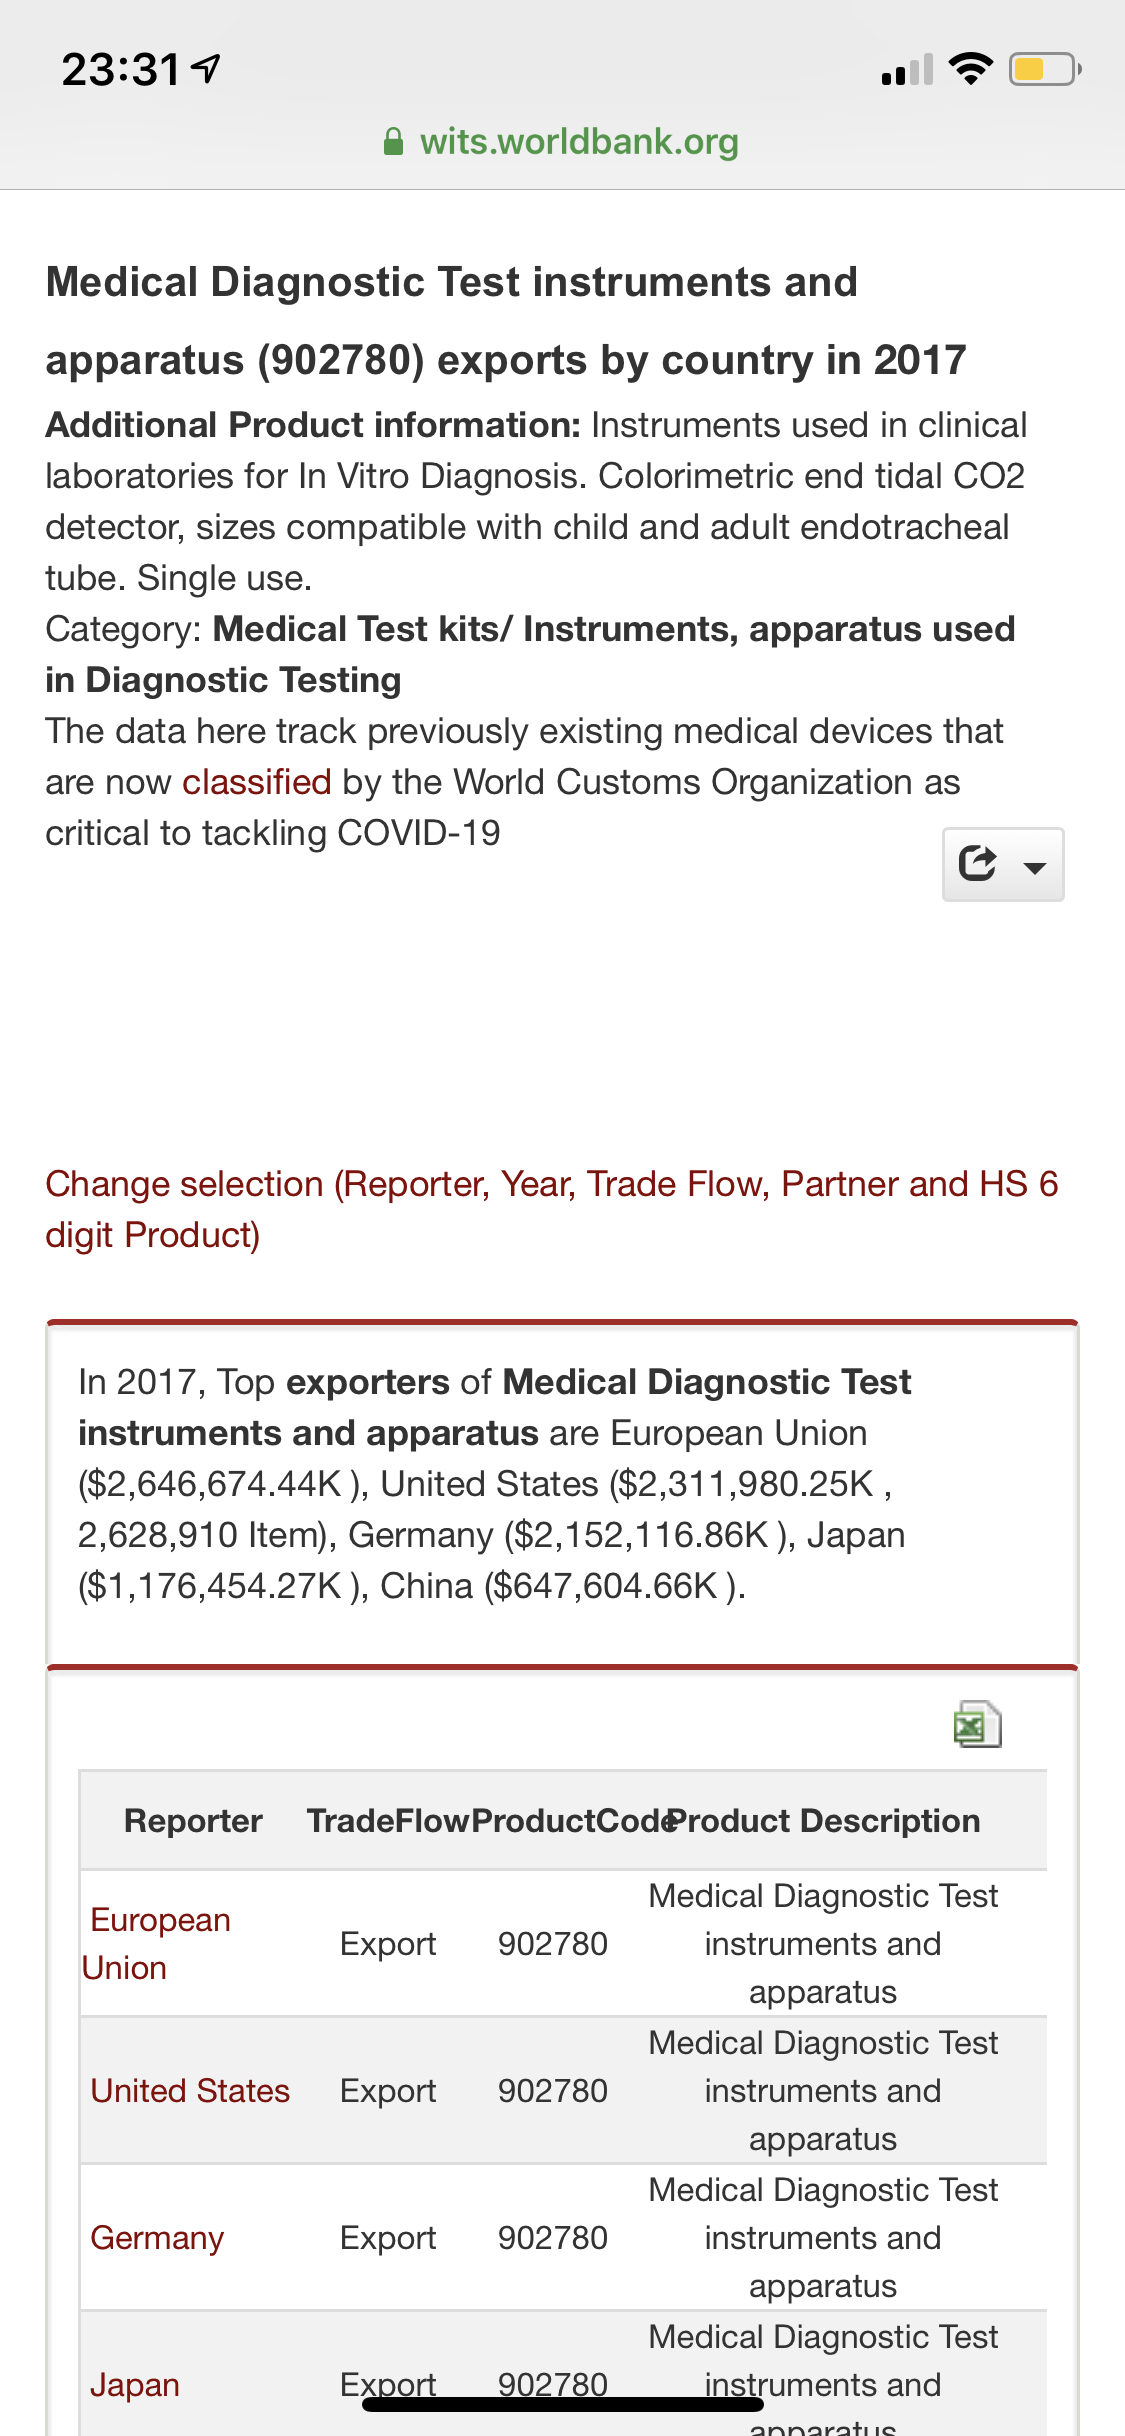Viewport: 1125px width, 2436px height.
Task: Tap the Wi-Fi status icon
Action: tap(970, 69)
